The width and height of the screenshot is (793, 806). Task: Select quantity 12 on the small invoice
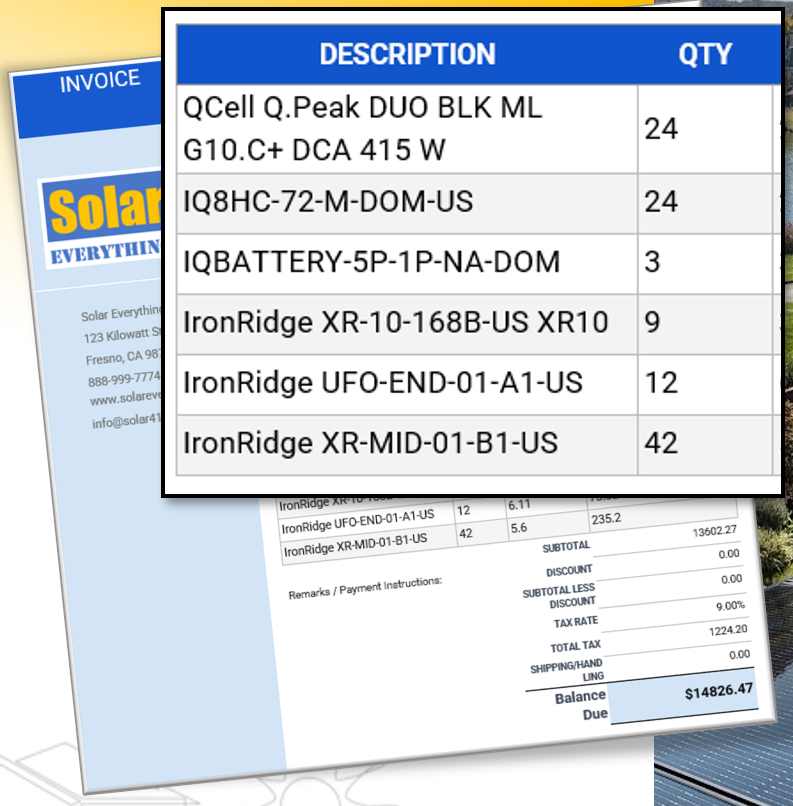click(x=464, y=510)
